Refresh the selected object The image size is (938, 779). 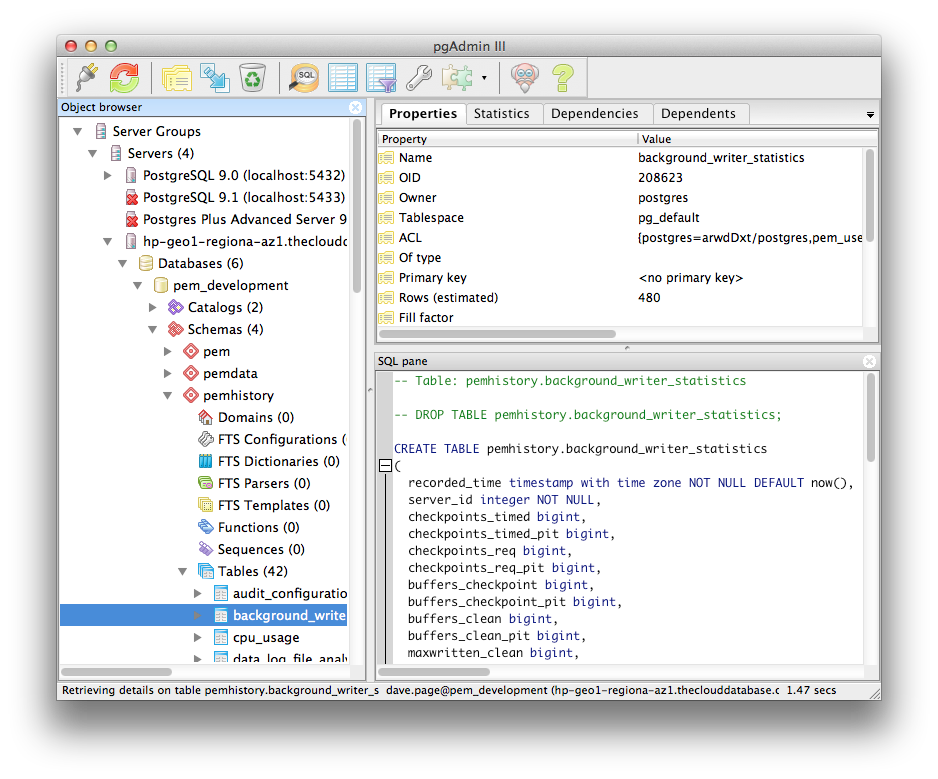(x=125, y=77)
